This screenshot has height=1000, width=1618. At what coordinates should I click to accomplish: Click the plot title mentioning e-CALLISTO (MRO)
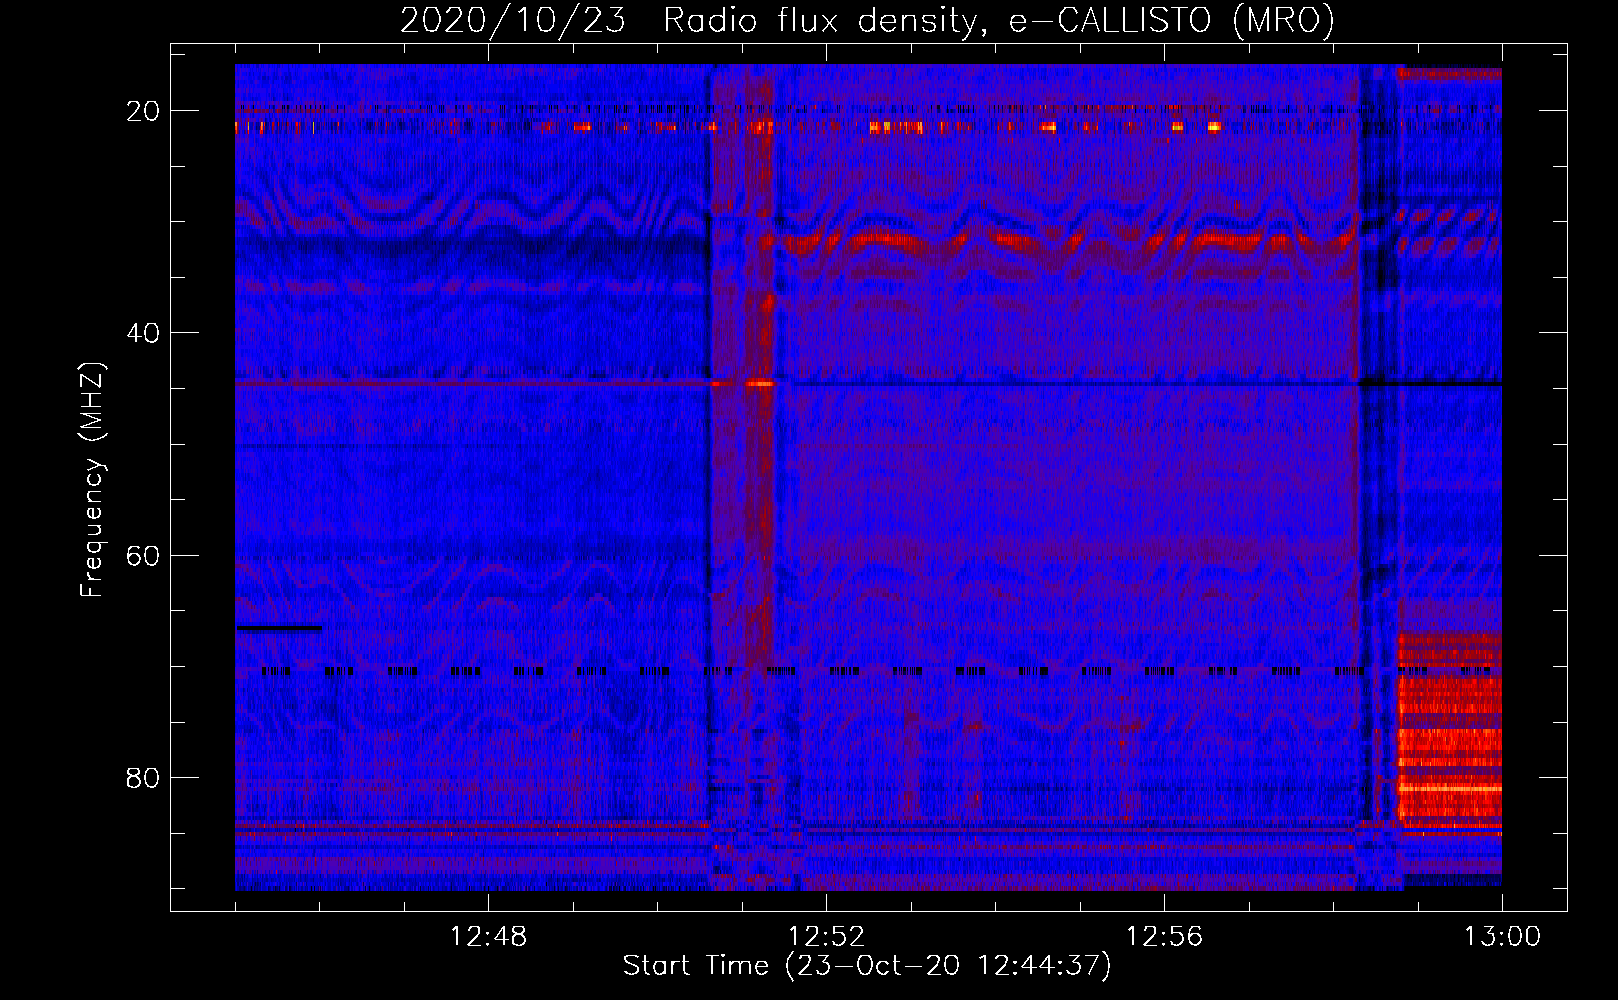pyautogui.click(x=867, y=21)
